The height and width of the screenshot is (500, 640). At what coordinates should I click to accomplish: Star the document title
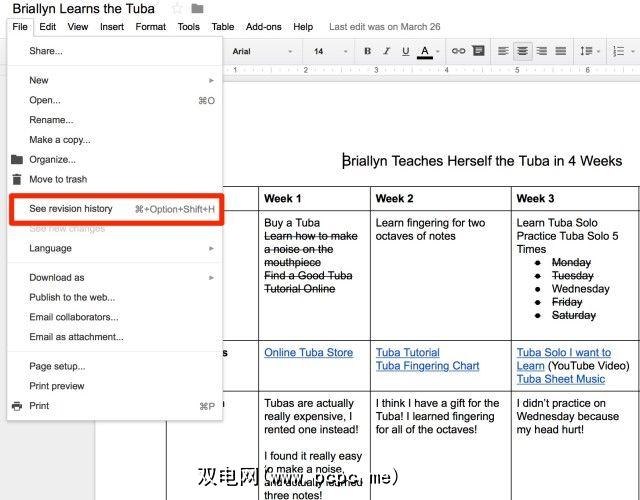[x=177, y=9]
